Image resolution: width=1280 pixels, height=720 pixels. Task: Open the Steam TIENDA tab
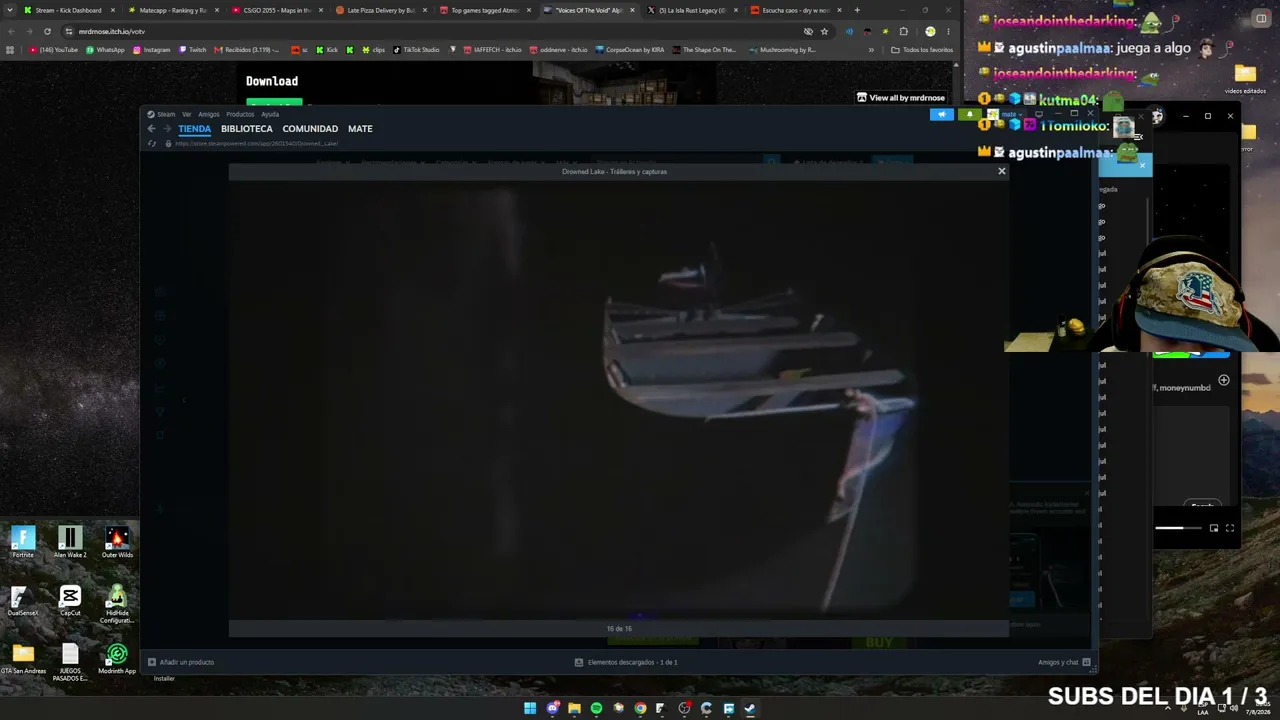click(x=194, y=129)
